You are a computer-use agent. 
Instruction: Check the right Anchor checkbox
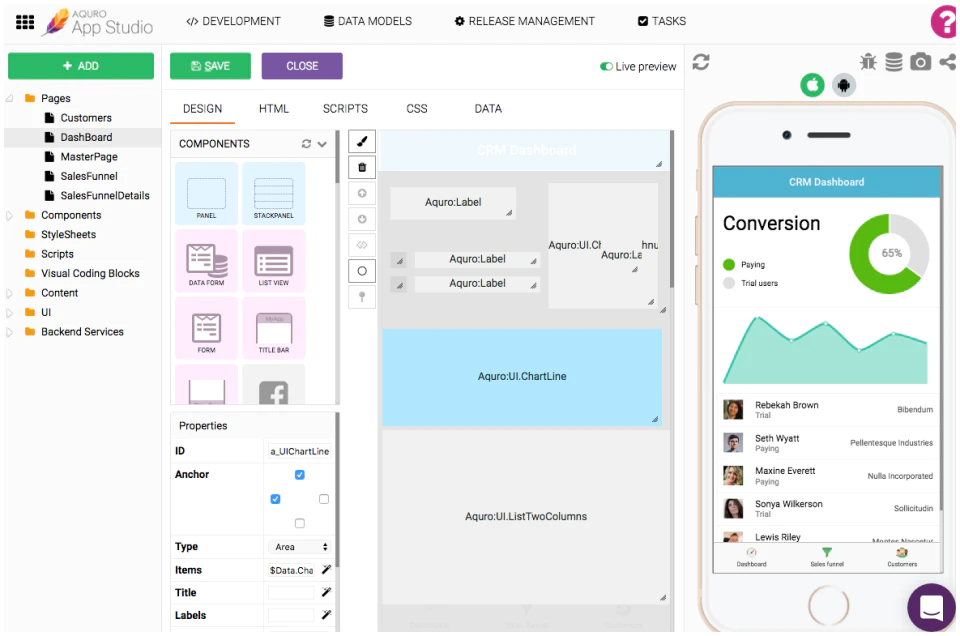(324, 499)
